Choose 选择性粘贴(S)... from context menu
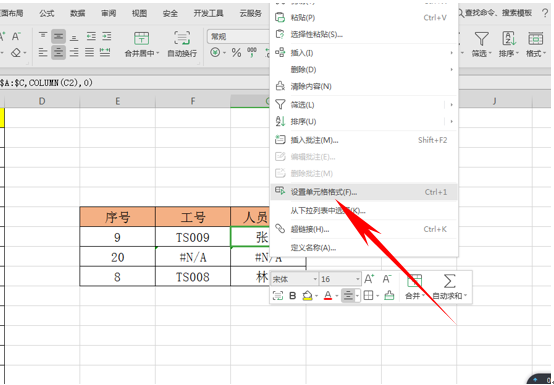Image resolution: width=554 pixels, height=385 pixels. pos(364,34)
